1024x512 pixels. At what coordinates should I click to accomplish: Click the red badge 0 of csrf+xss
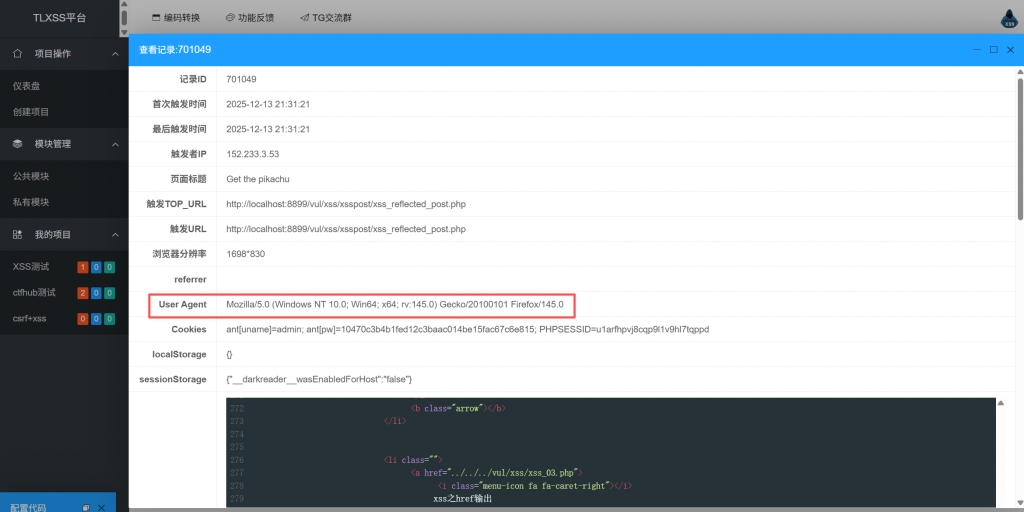click(83, 319)
